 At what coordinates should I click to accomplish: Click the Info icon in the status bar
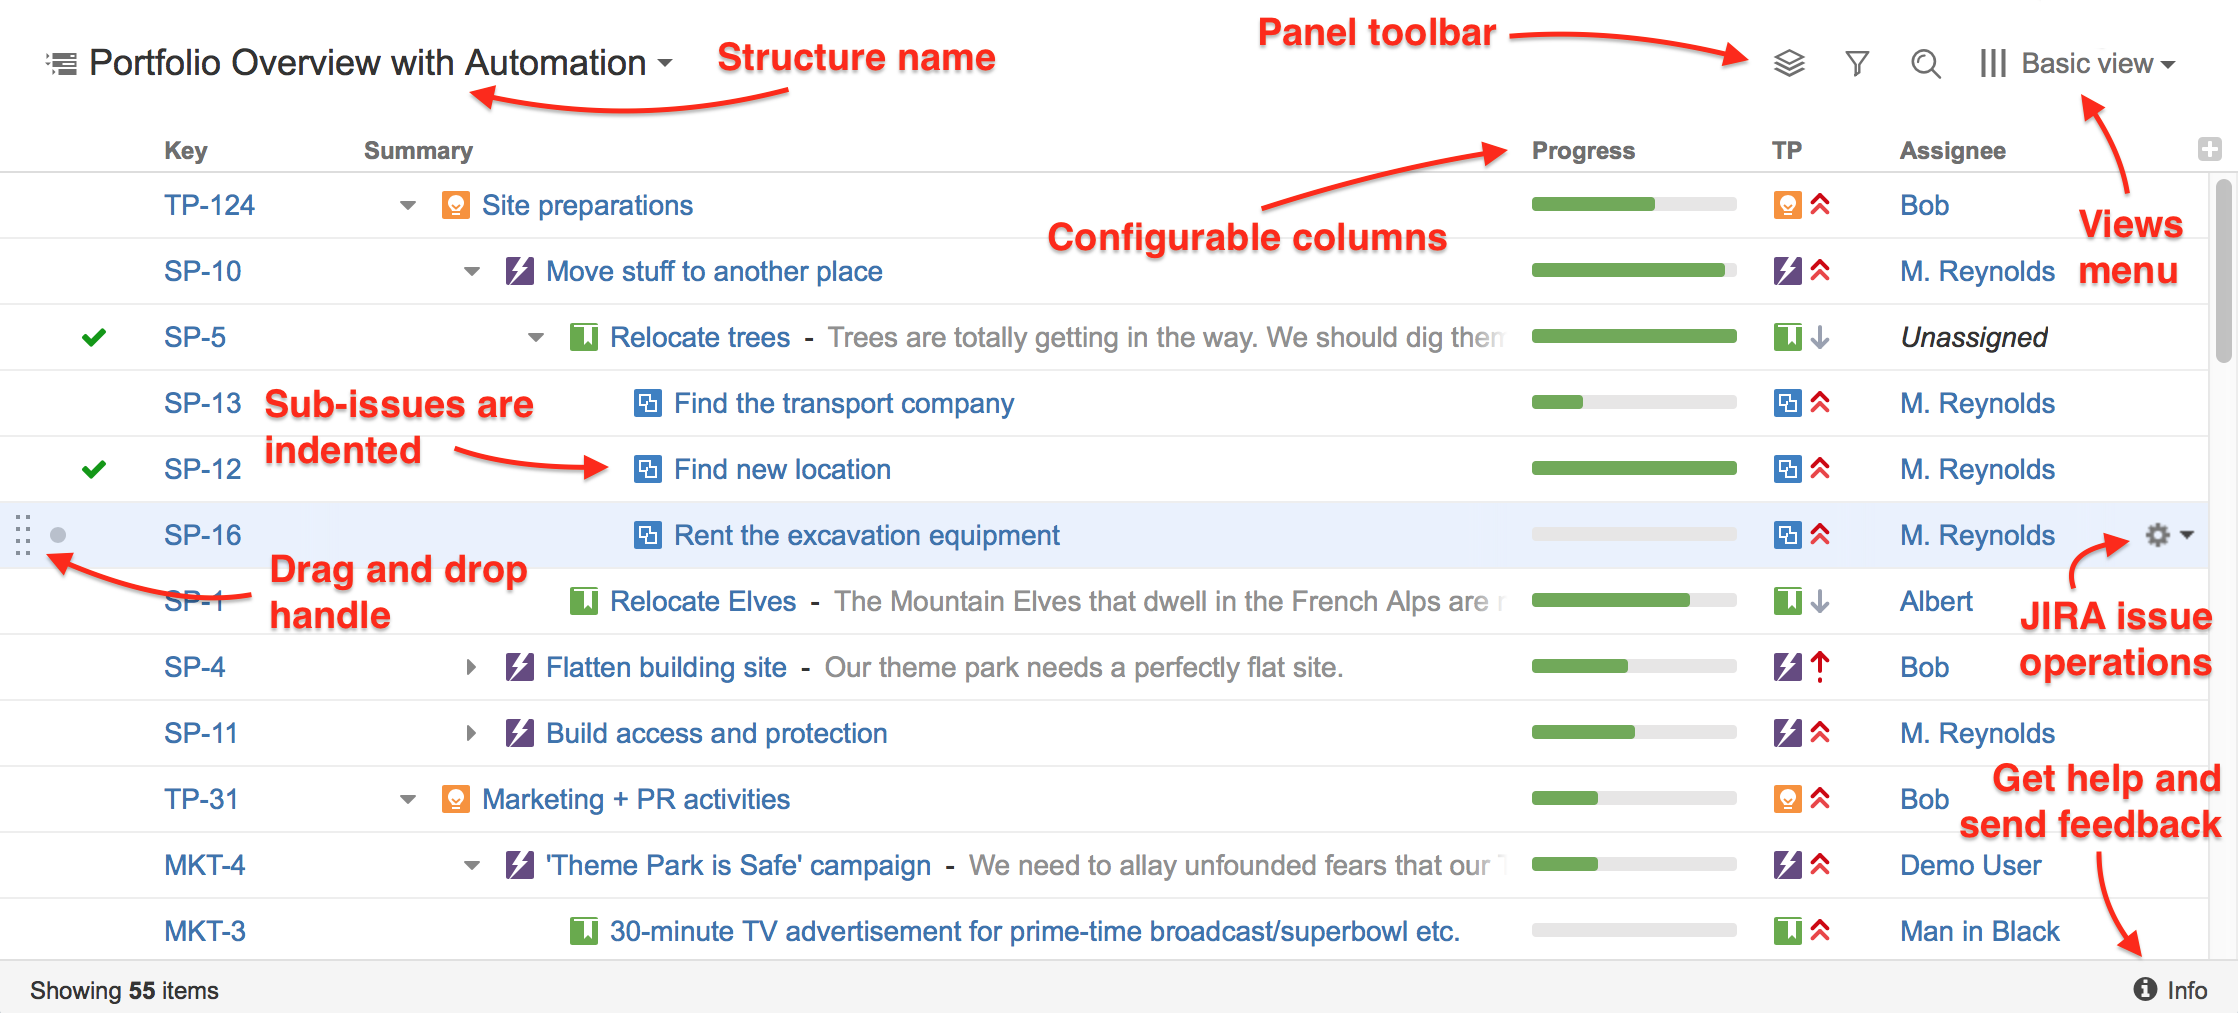coord(2144,989)
